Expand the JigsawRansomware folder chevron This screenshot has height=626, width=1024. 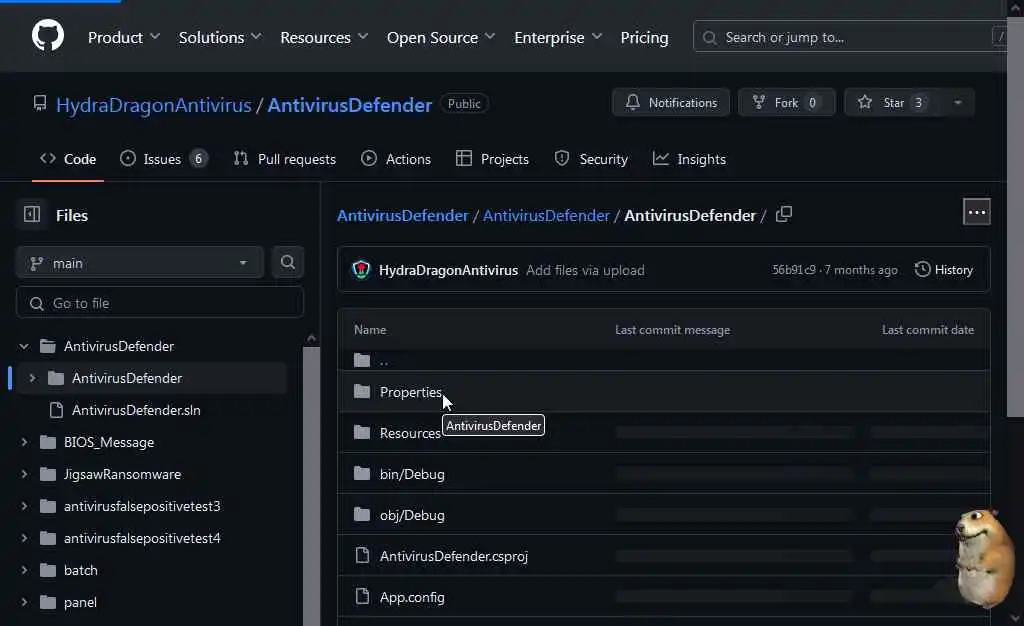pyautogui.click(x=24, y=474)
